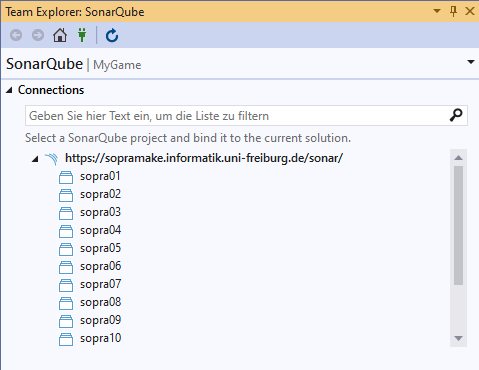Select the sopra02 project

click(100, 194)
